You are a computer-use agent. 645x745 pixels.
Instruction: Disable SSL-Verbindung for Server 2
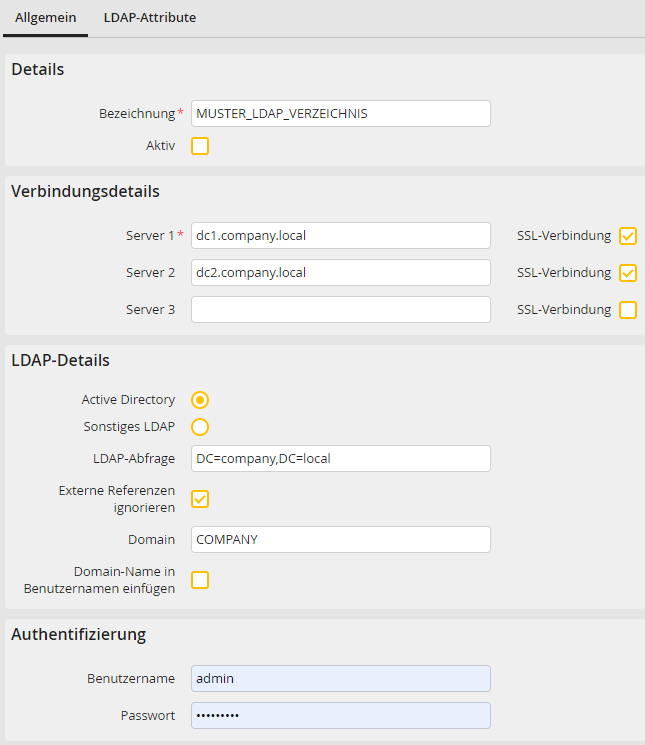coord(628,273)
